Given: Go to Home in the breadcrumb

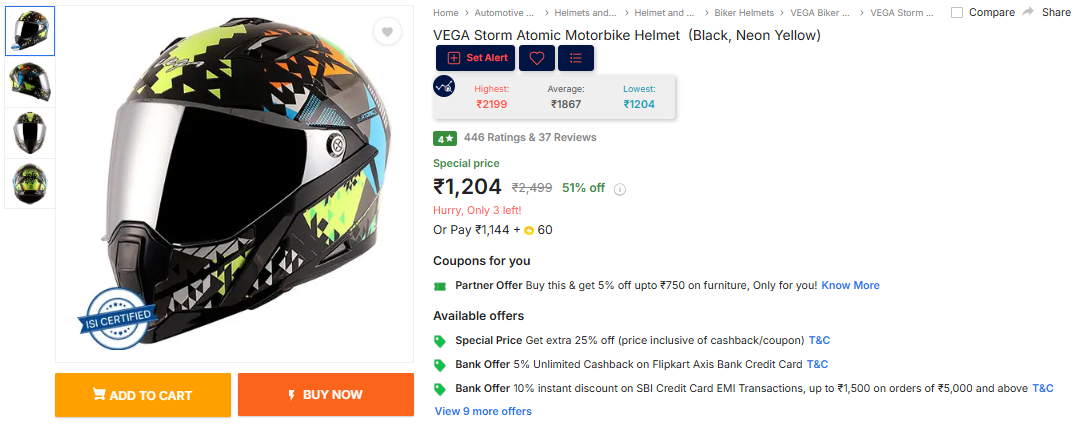Looking at the screenshot, I should click(446, 13).
